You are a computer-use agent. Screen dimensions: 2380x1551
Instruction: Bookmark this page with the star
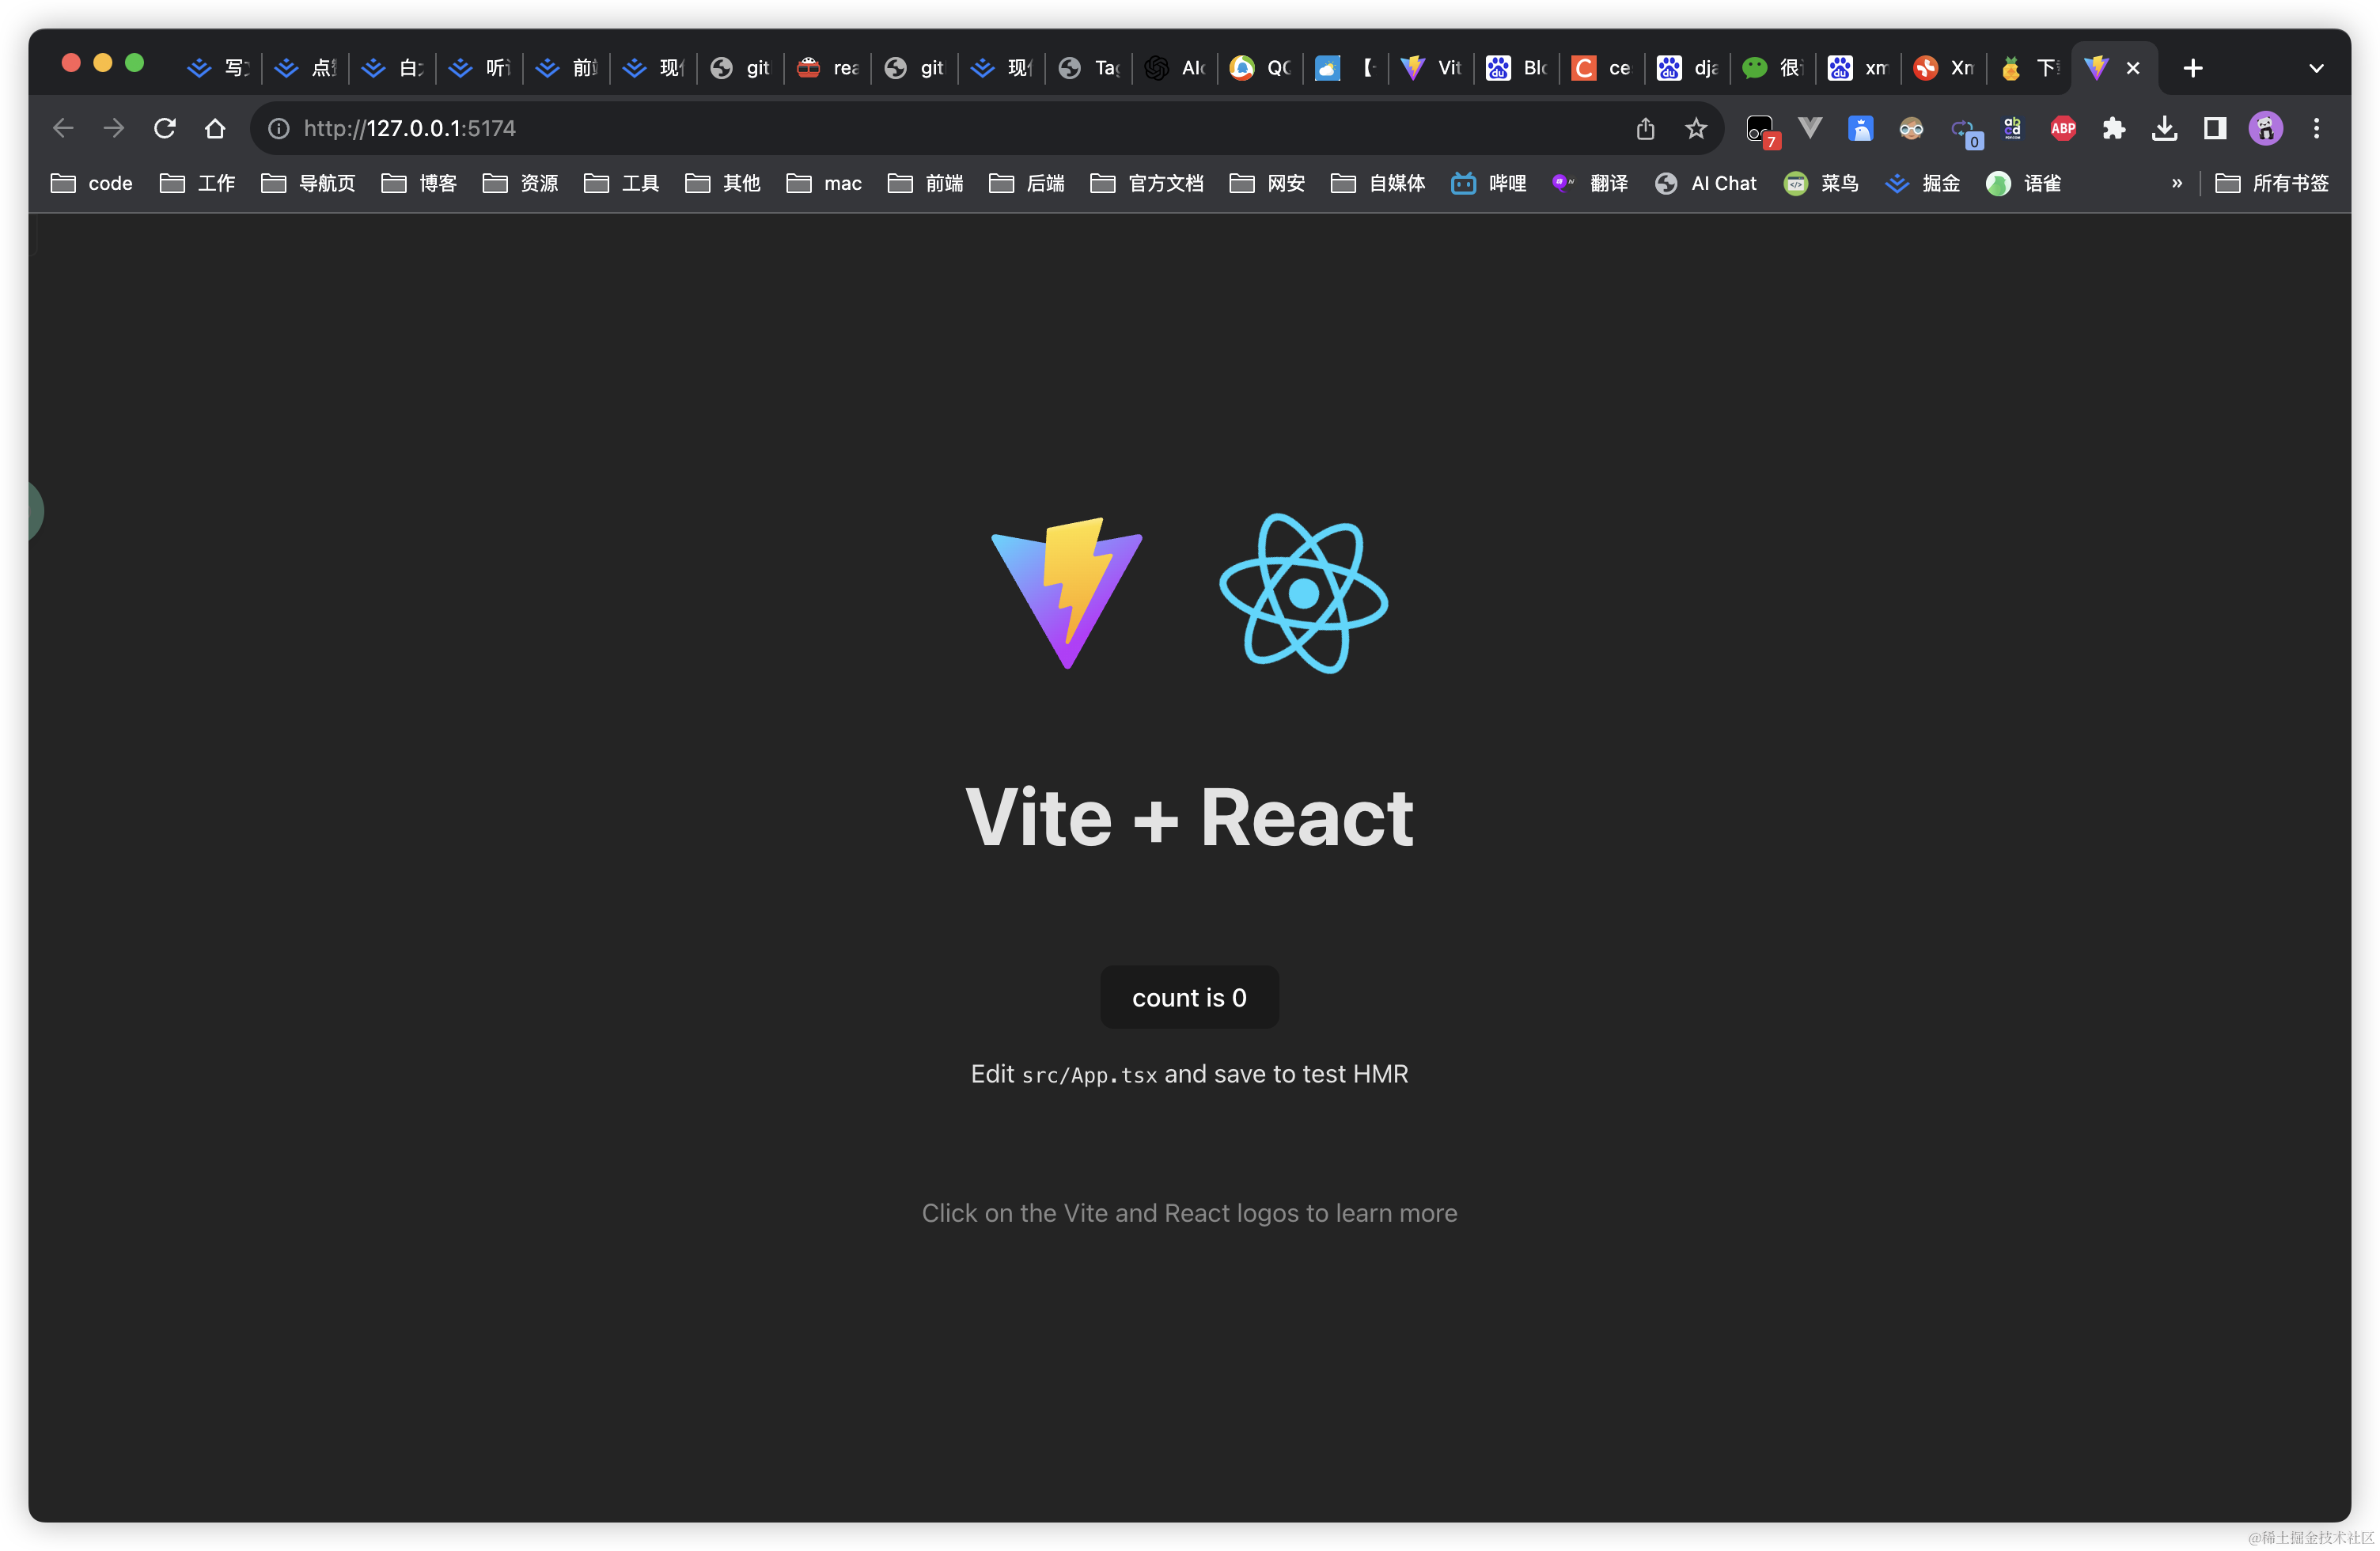(x=1696, y=128)
